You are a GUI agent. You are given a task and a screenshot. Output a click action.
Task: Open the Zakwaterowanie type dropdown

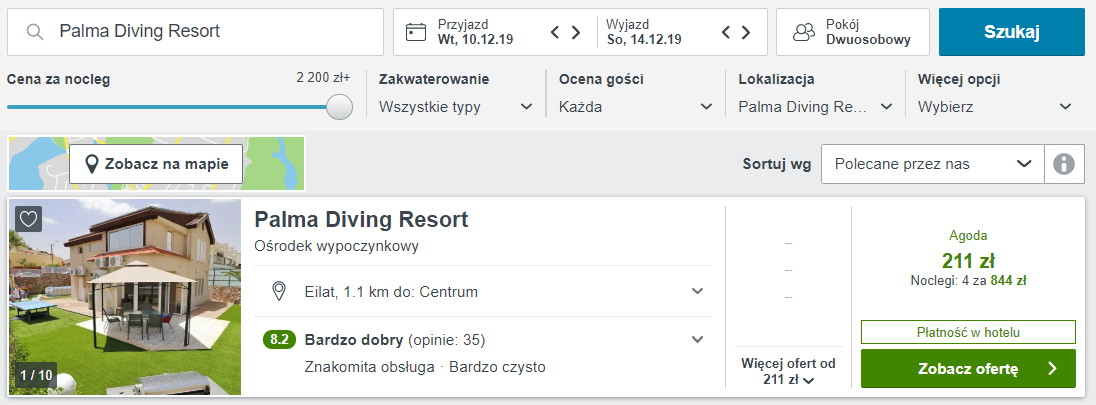[x=456, y=107]
